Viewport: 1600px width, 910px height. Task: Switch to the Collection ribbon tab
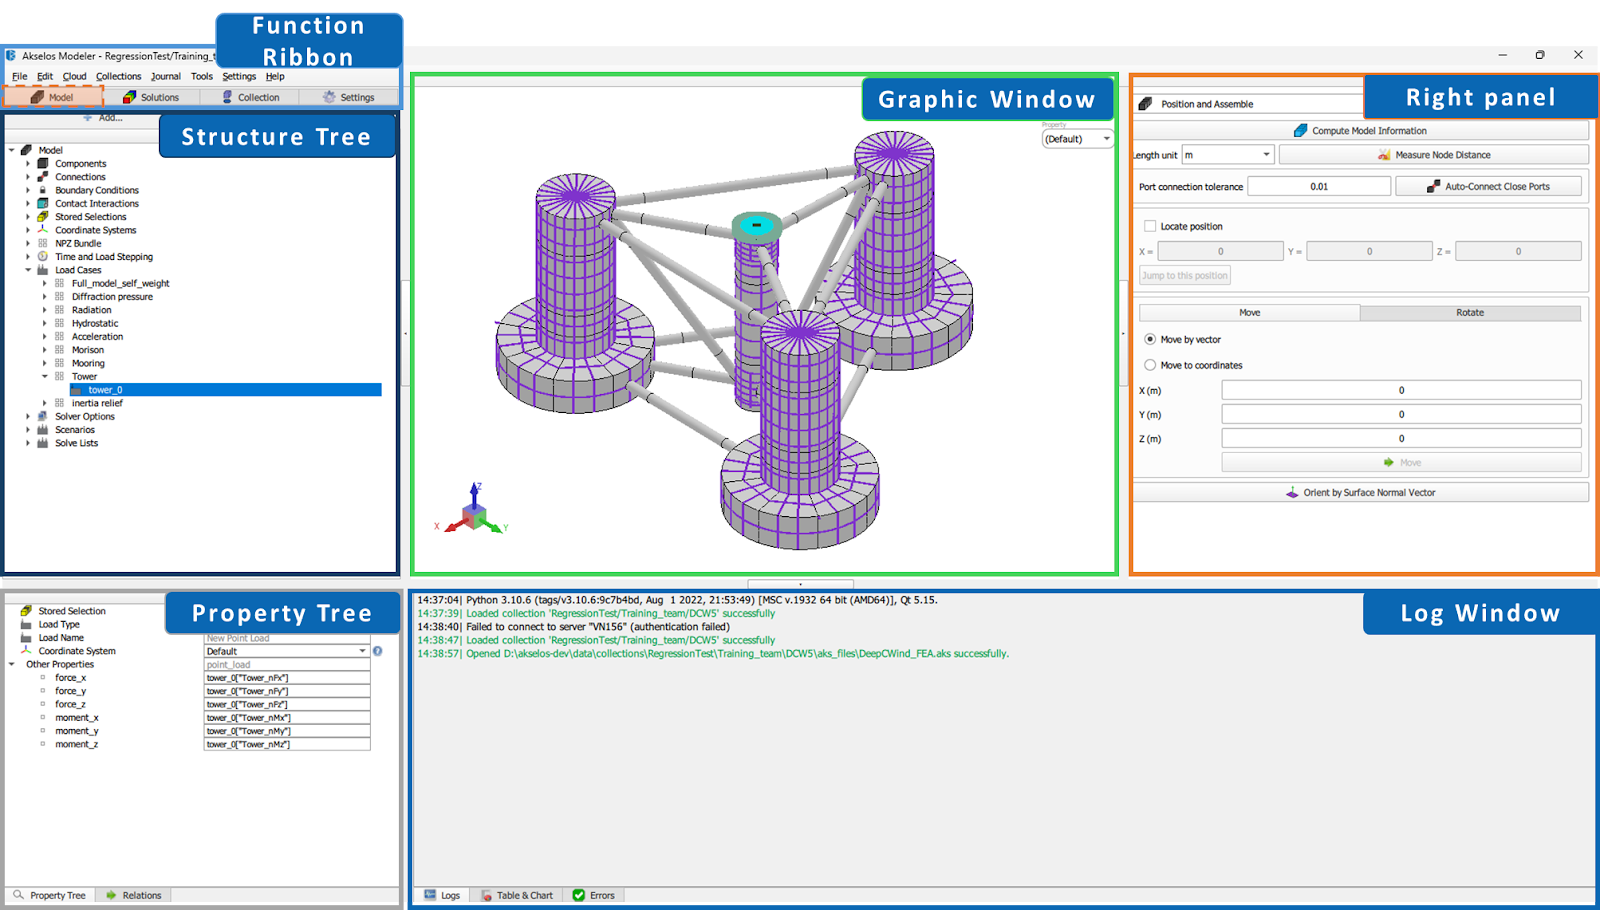coord(250,97)
